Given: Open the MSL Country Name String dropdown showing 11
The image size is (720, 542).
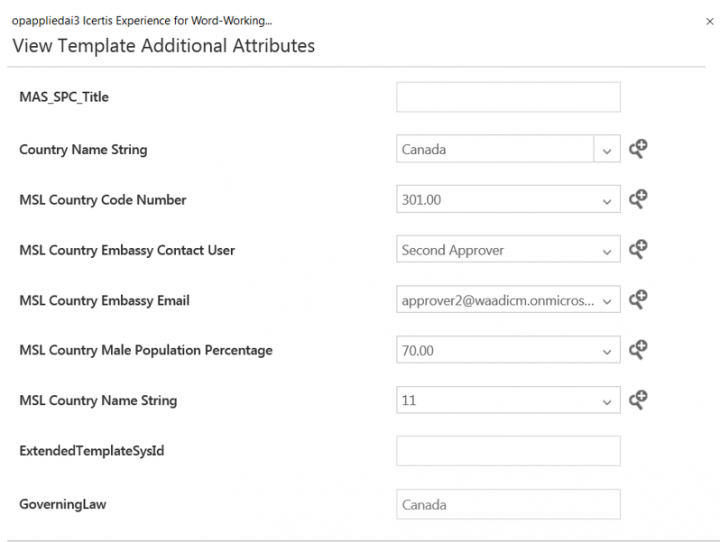Looking at the screenshot, I should (x=606, y=401).
